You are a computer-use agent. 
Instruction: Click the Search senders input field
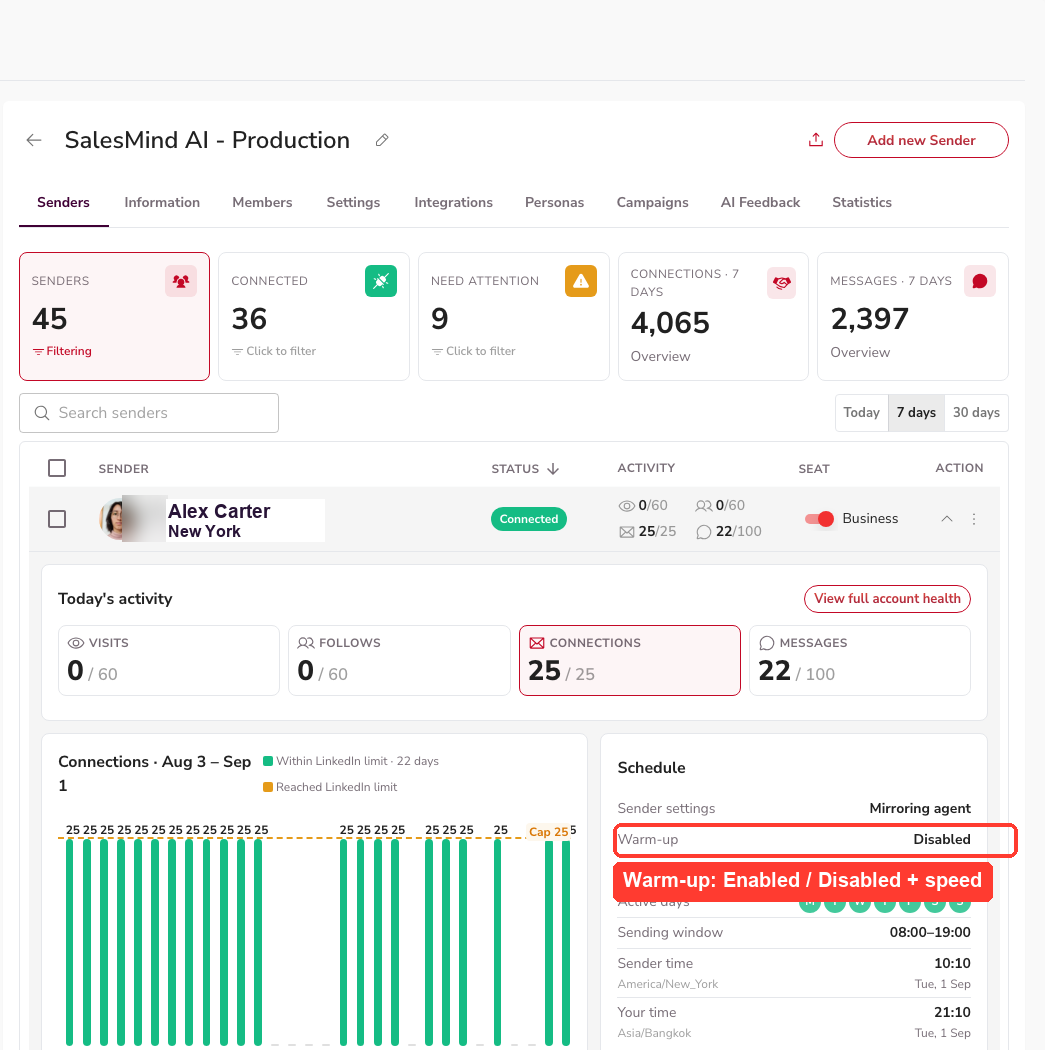(x=149, y=413)
